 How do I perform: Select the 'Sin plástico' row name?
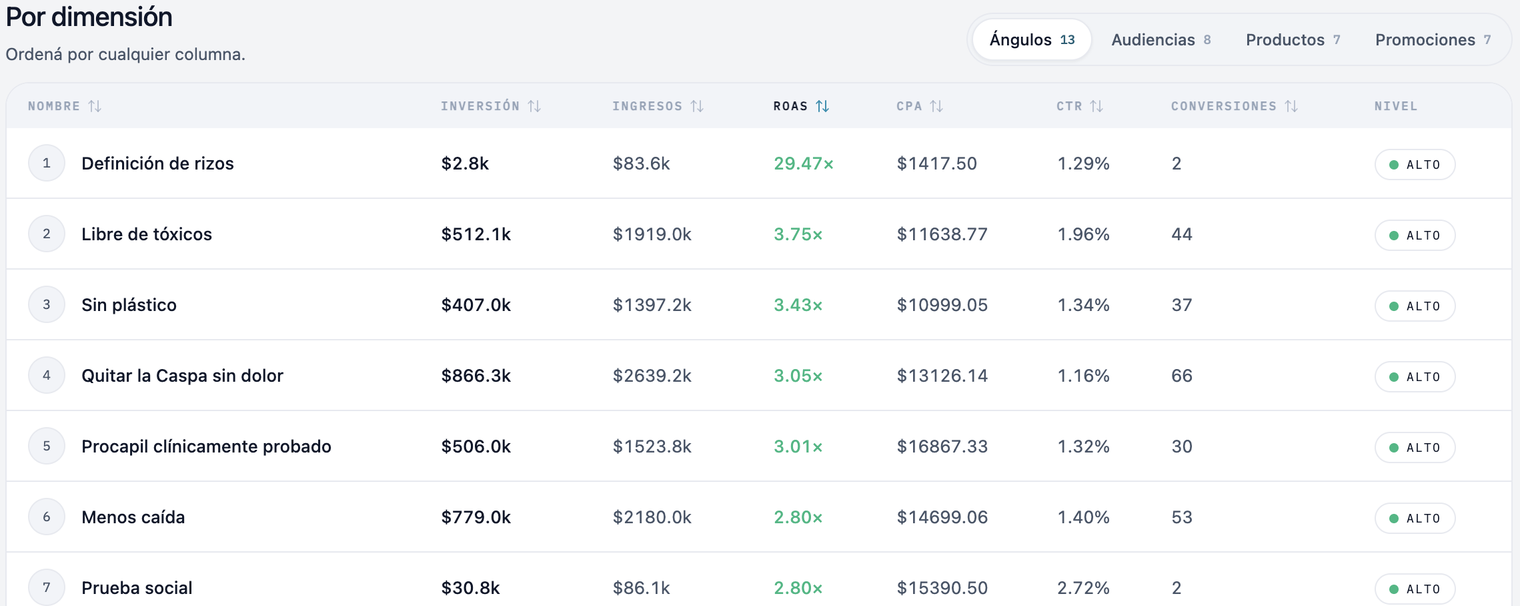[129, 305]
